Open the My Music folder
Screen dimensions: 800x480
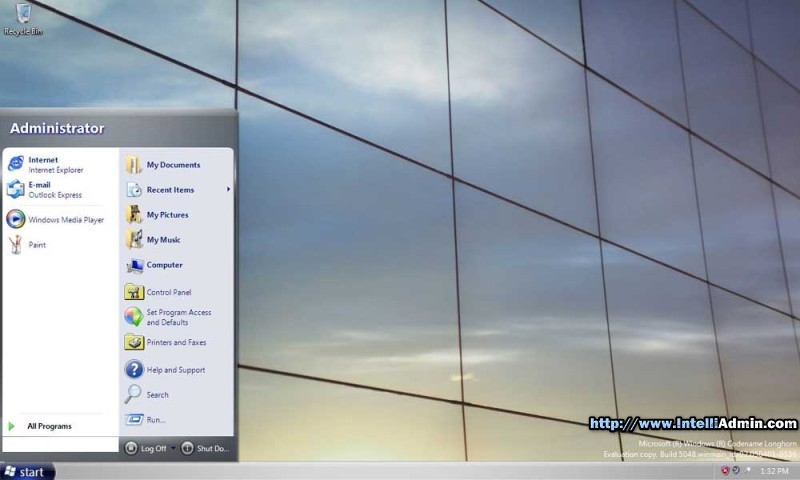click(x=177, y=240)
